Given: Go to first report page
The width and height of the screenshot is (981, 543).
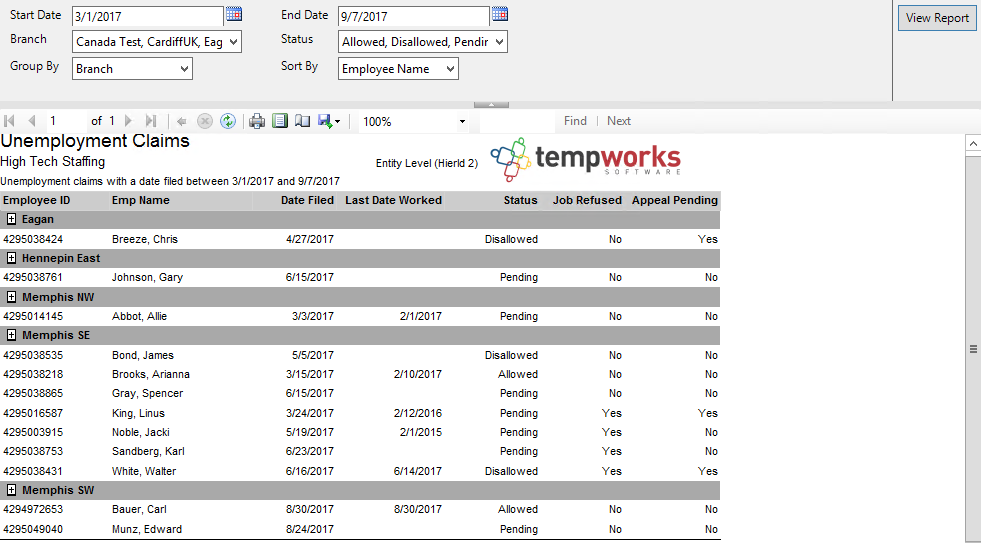Looking at the screenshot, I should tap(9, 121).
